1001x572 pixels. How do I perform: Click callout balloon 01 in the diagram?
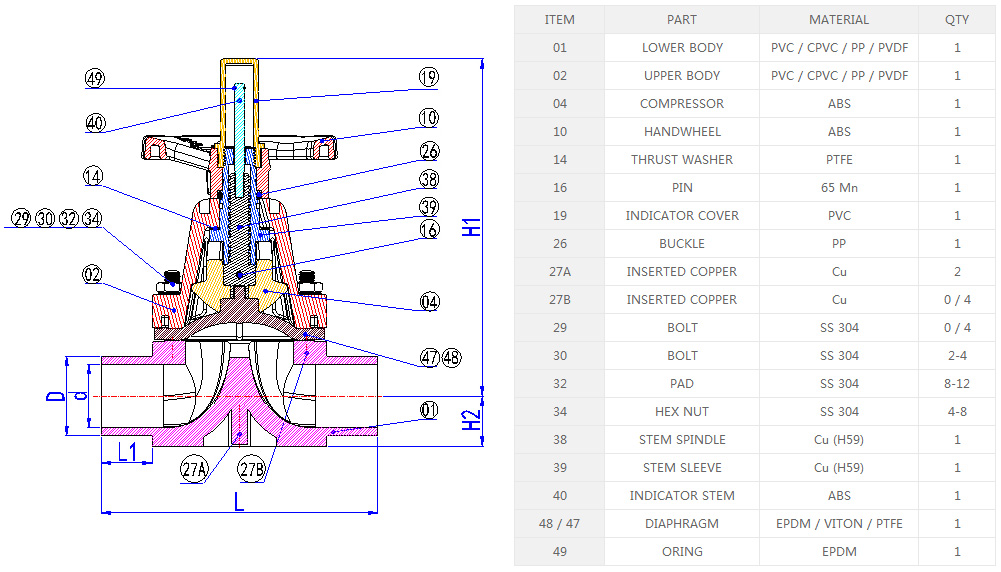(x=428, y=409)
